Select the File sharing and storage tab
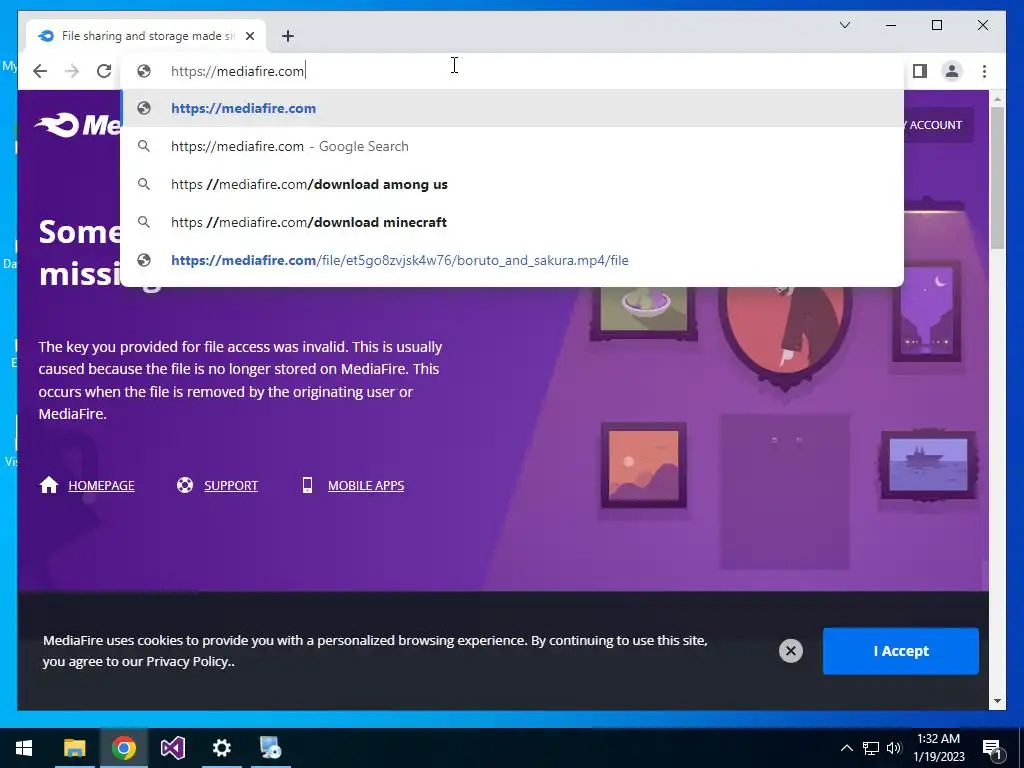The image size is (1024, 768). click(146, 36)
